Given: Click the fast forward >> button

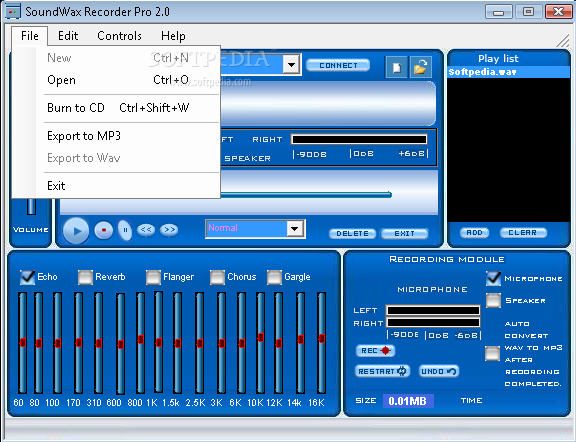Looking at the screenshot, I should click(x=169, y=230).
